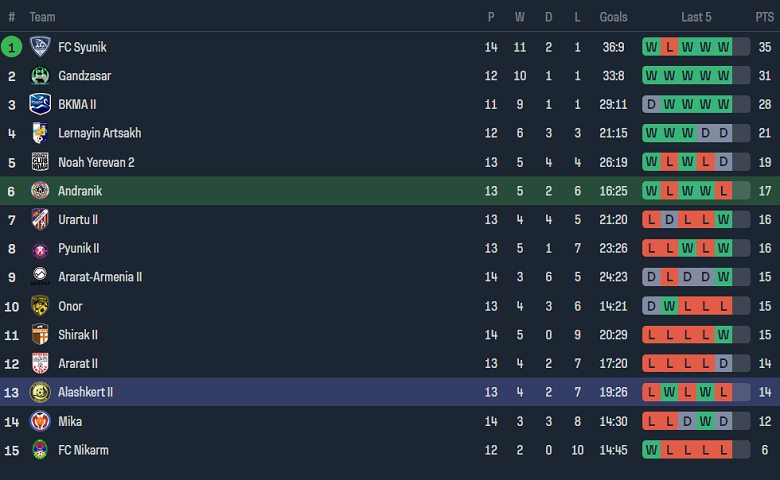
Task: Open the Ararat-Armenia II team link
Action: [100, 277]
